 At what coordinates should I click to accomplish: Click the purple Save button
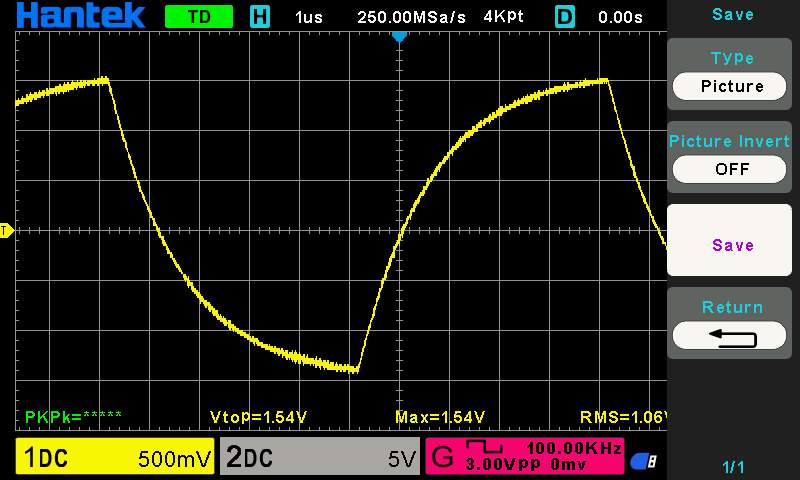pyautogui.click(x=730, y=240)
